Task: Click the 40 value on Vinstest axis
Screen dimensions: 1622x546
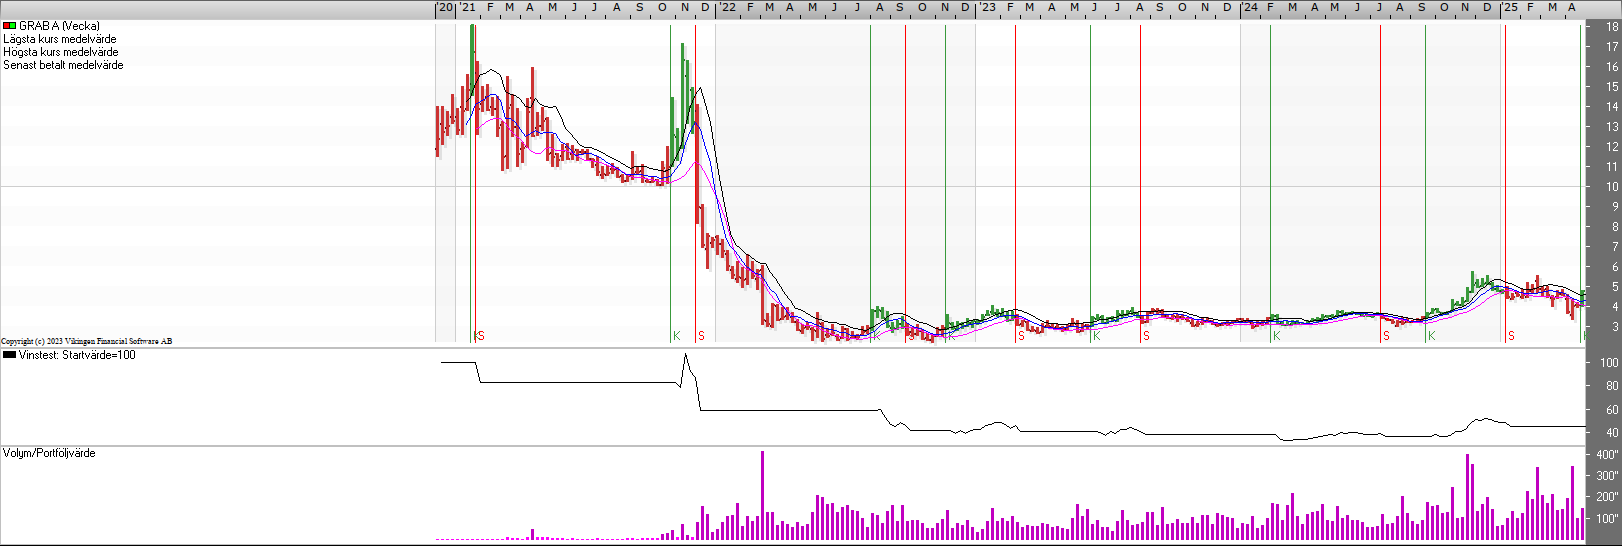Action: tap(1612, 433)
